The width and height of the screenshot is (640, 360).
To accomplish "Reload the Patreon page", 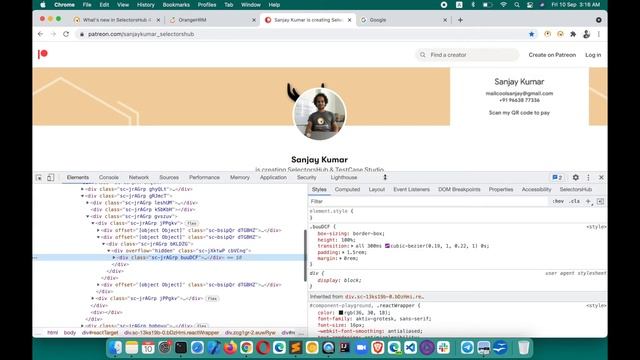I will tap(66, 34).
